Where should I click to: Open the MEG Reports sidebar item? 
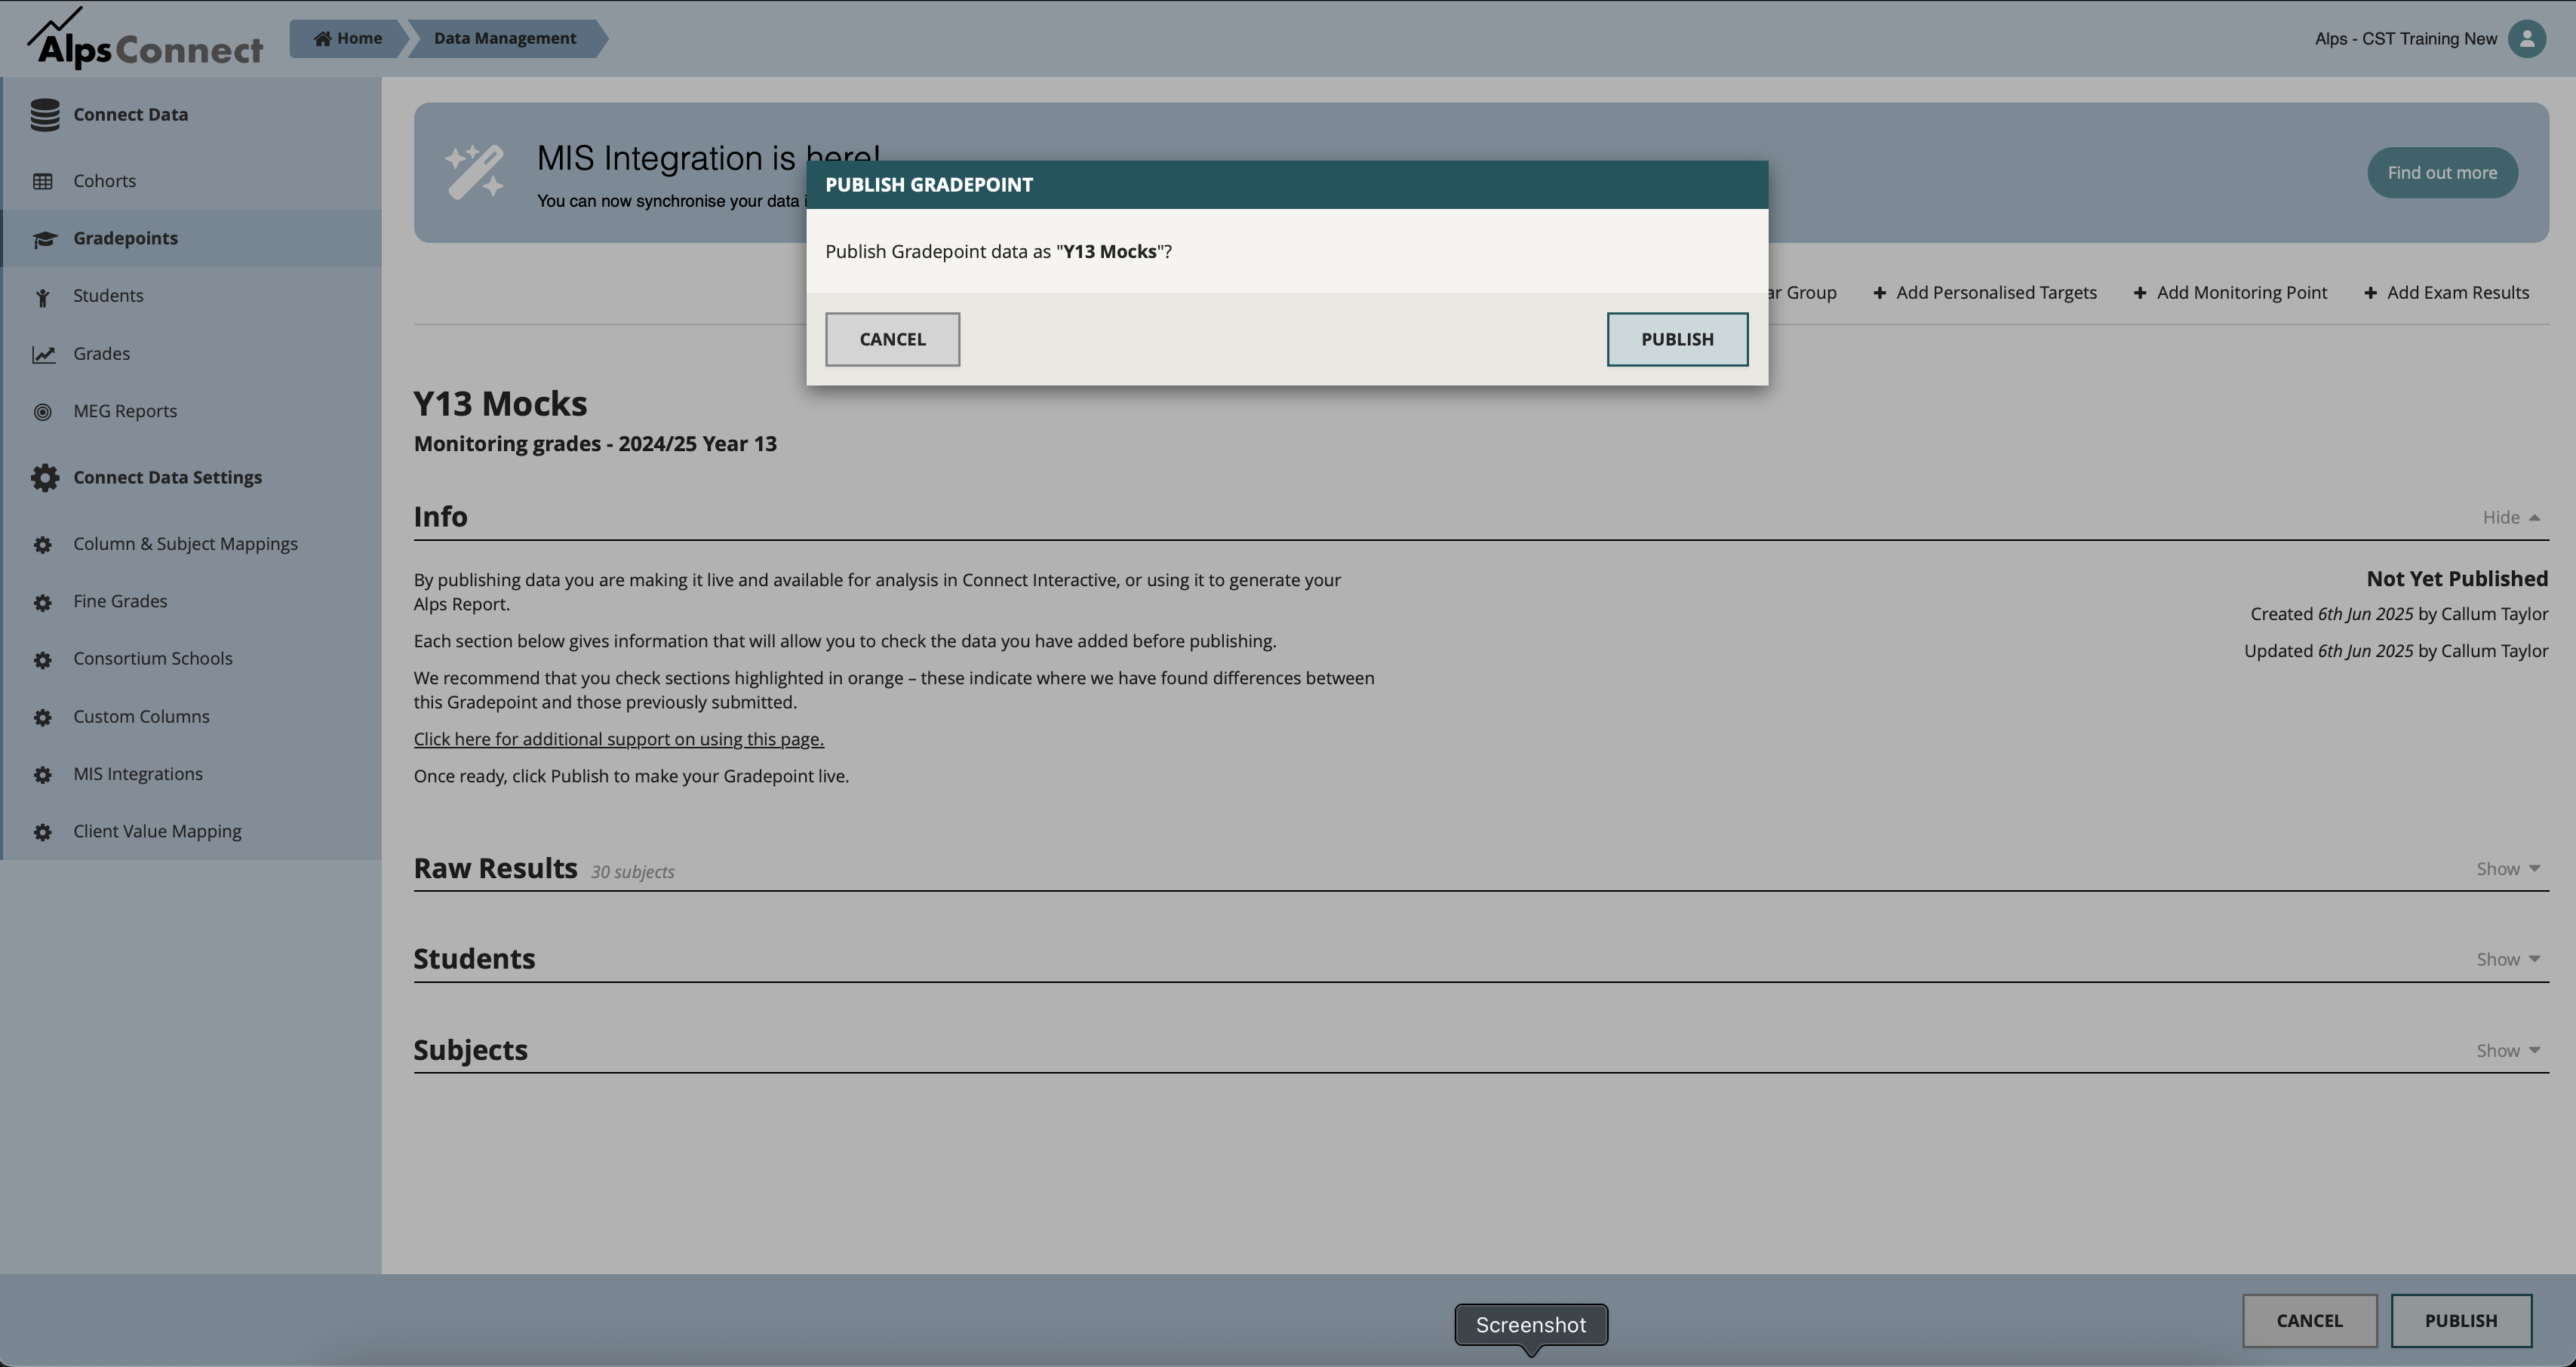click(191, 411)
